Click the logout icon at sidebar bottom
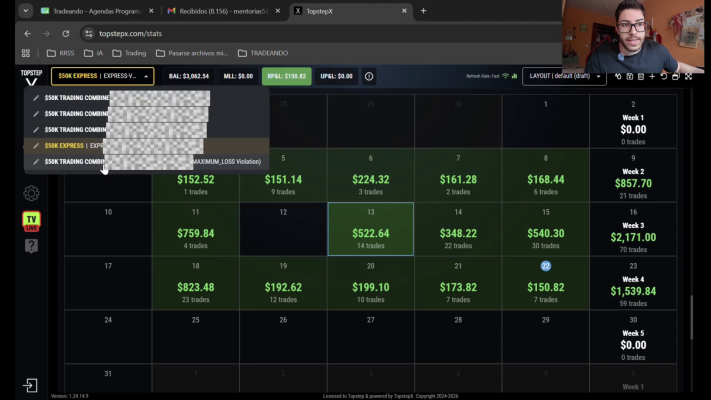This screenshot has width=711, height=400. click(x=30, y=385)
